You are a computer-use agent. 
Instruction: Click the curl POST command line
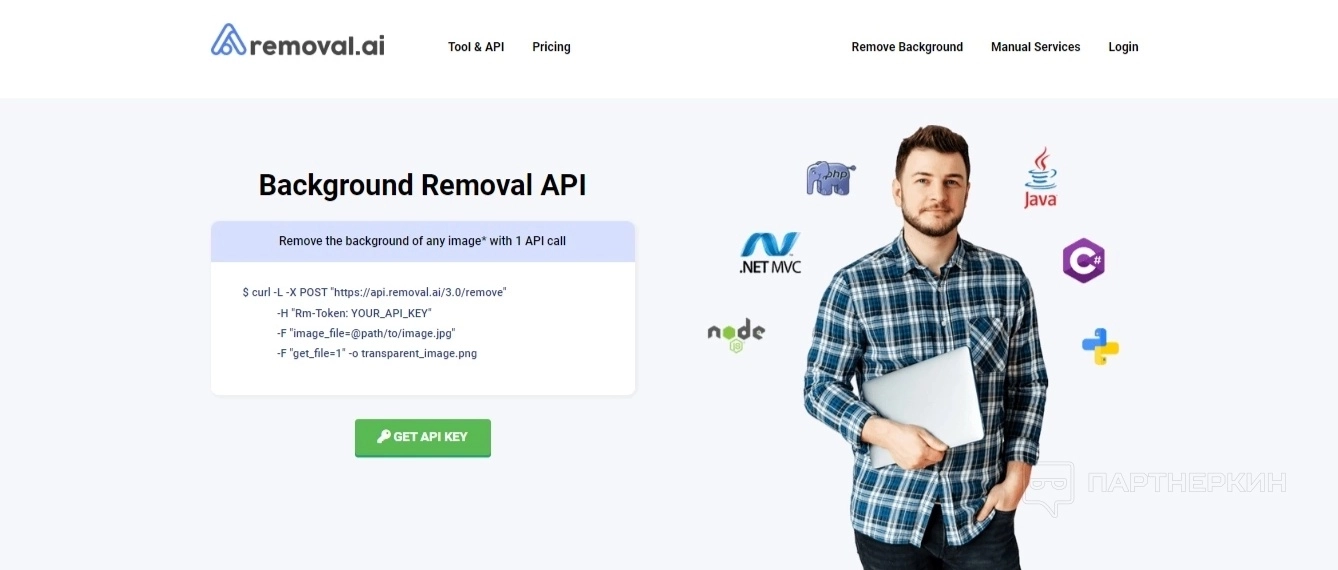coord(375,292)
